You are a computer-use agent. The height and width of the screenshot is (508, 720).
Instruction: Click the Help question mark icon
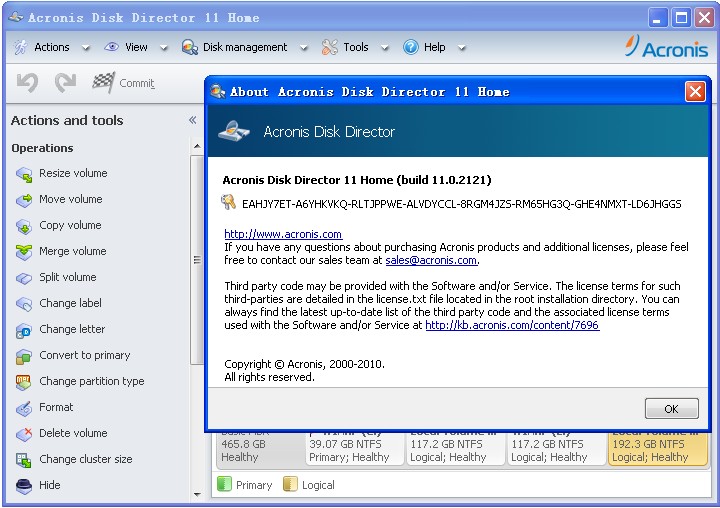(411, 47)
